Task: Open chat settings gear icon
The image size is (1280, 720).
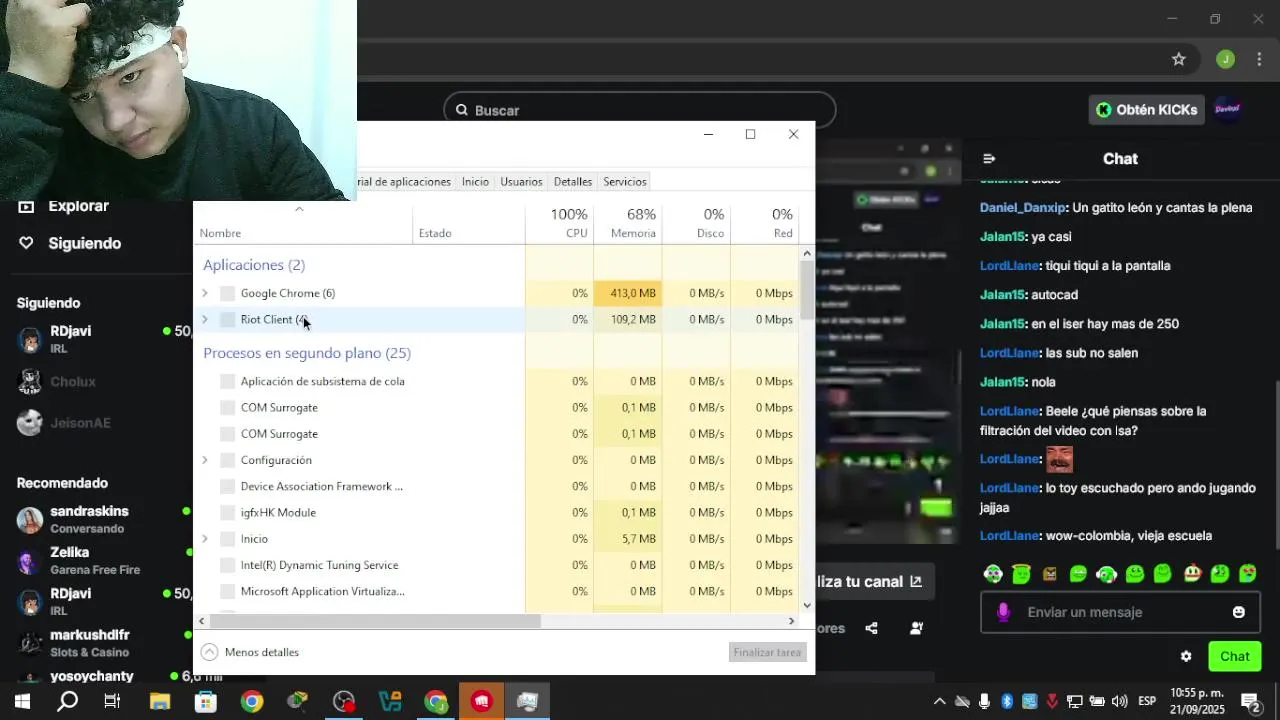Action: click(1186, 656)
